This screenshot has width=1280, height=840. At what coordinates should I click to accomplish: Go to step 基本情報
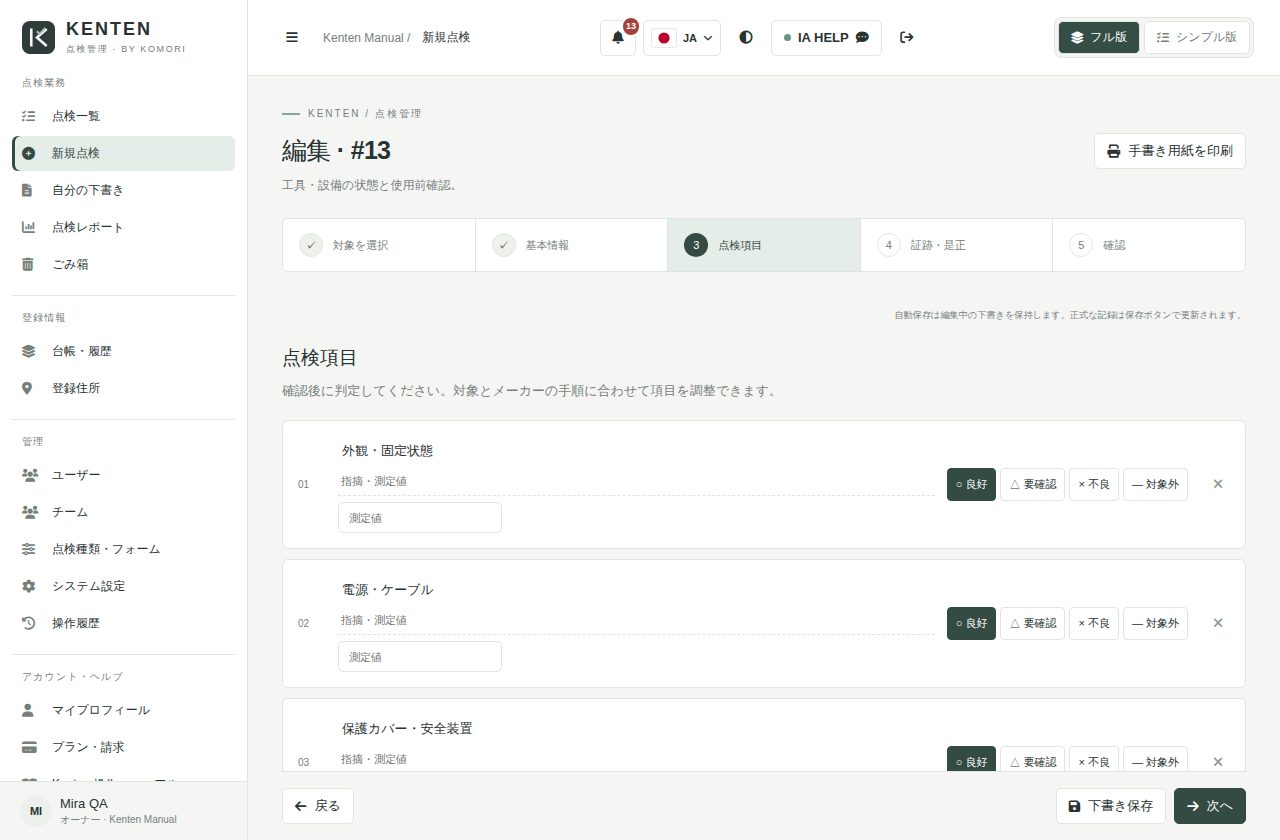click(x=572, y=245)
